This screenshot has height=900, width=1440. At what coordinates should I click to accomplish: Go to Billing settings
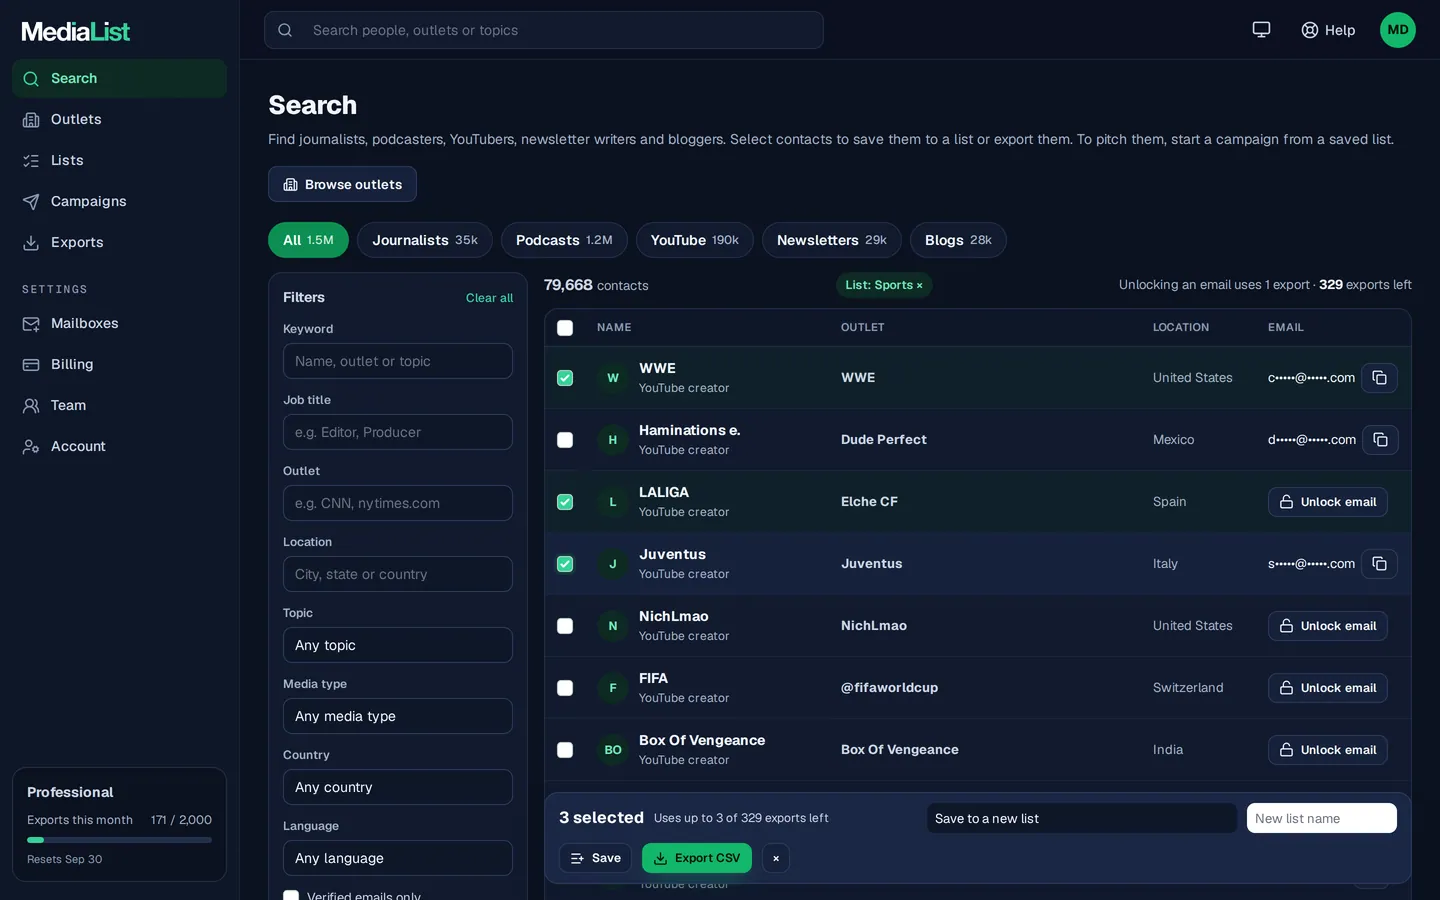coord(119,364)
